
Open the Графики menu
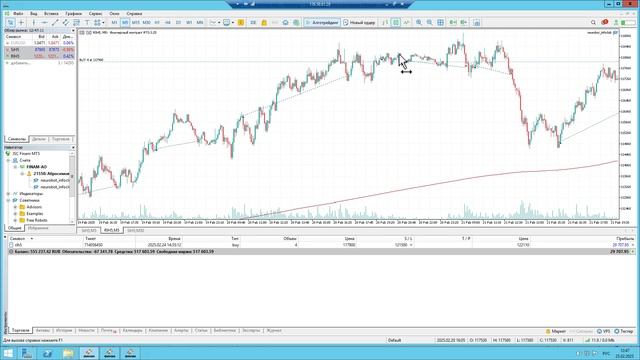(73, 13)
